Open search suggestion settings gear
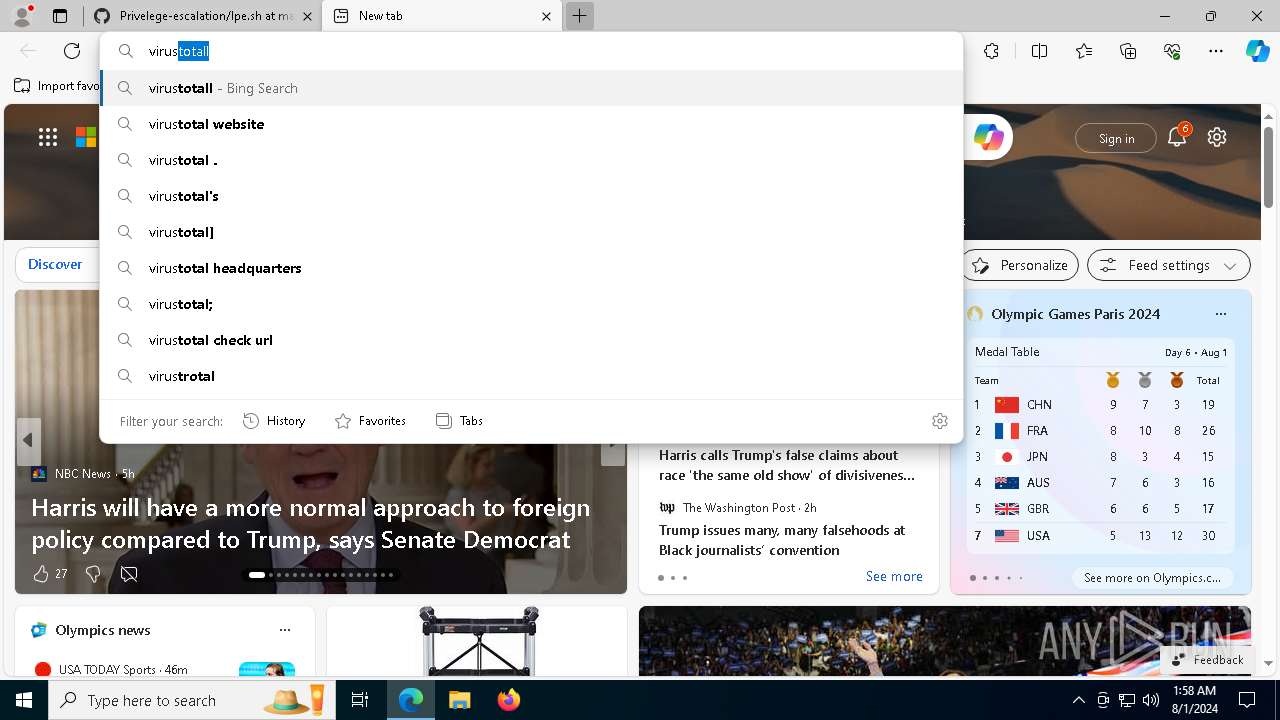Viewport: 1280px width, 720px height. [x=939, y=421]
